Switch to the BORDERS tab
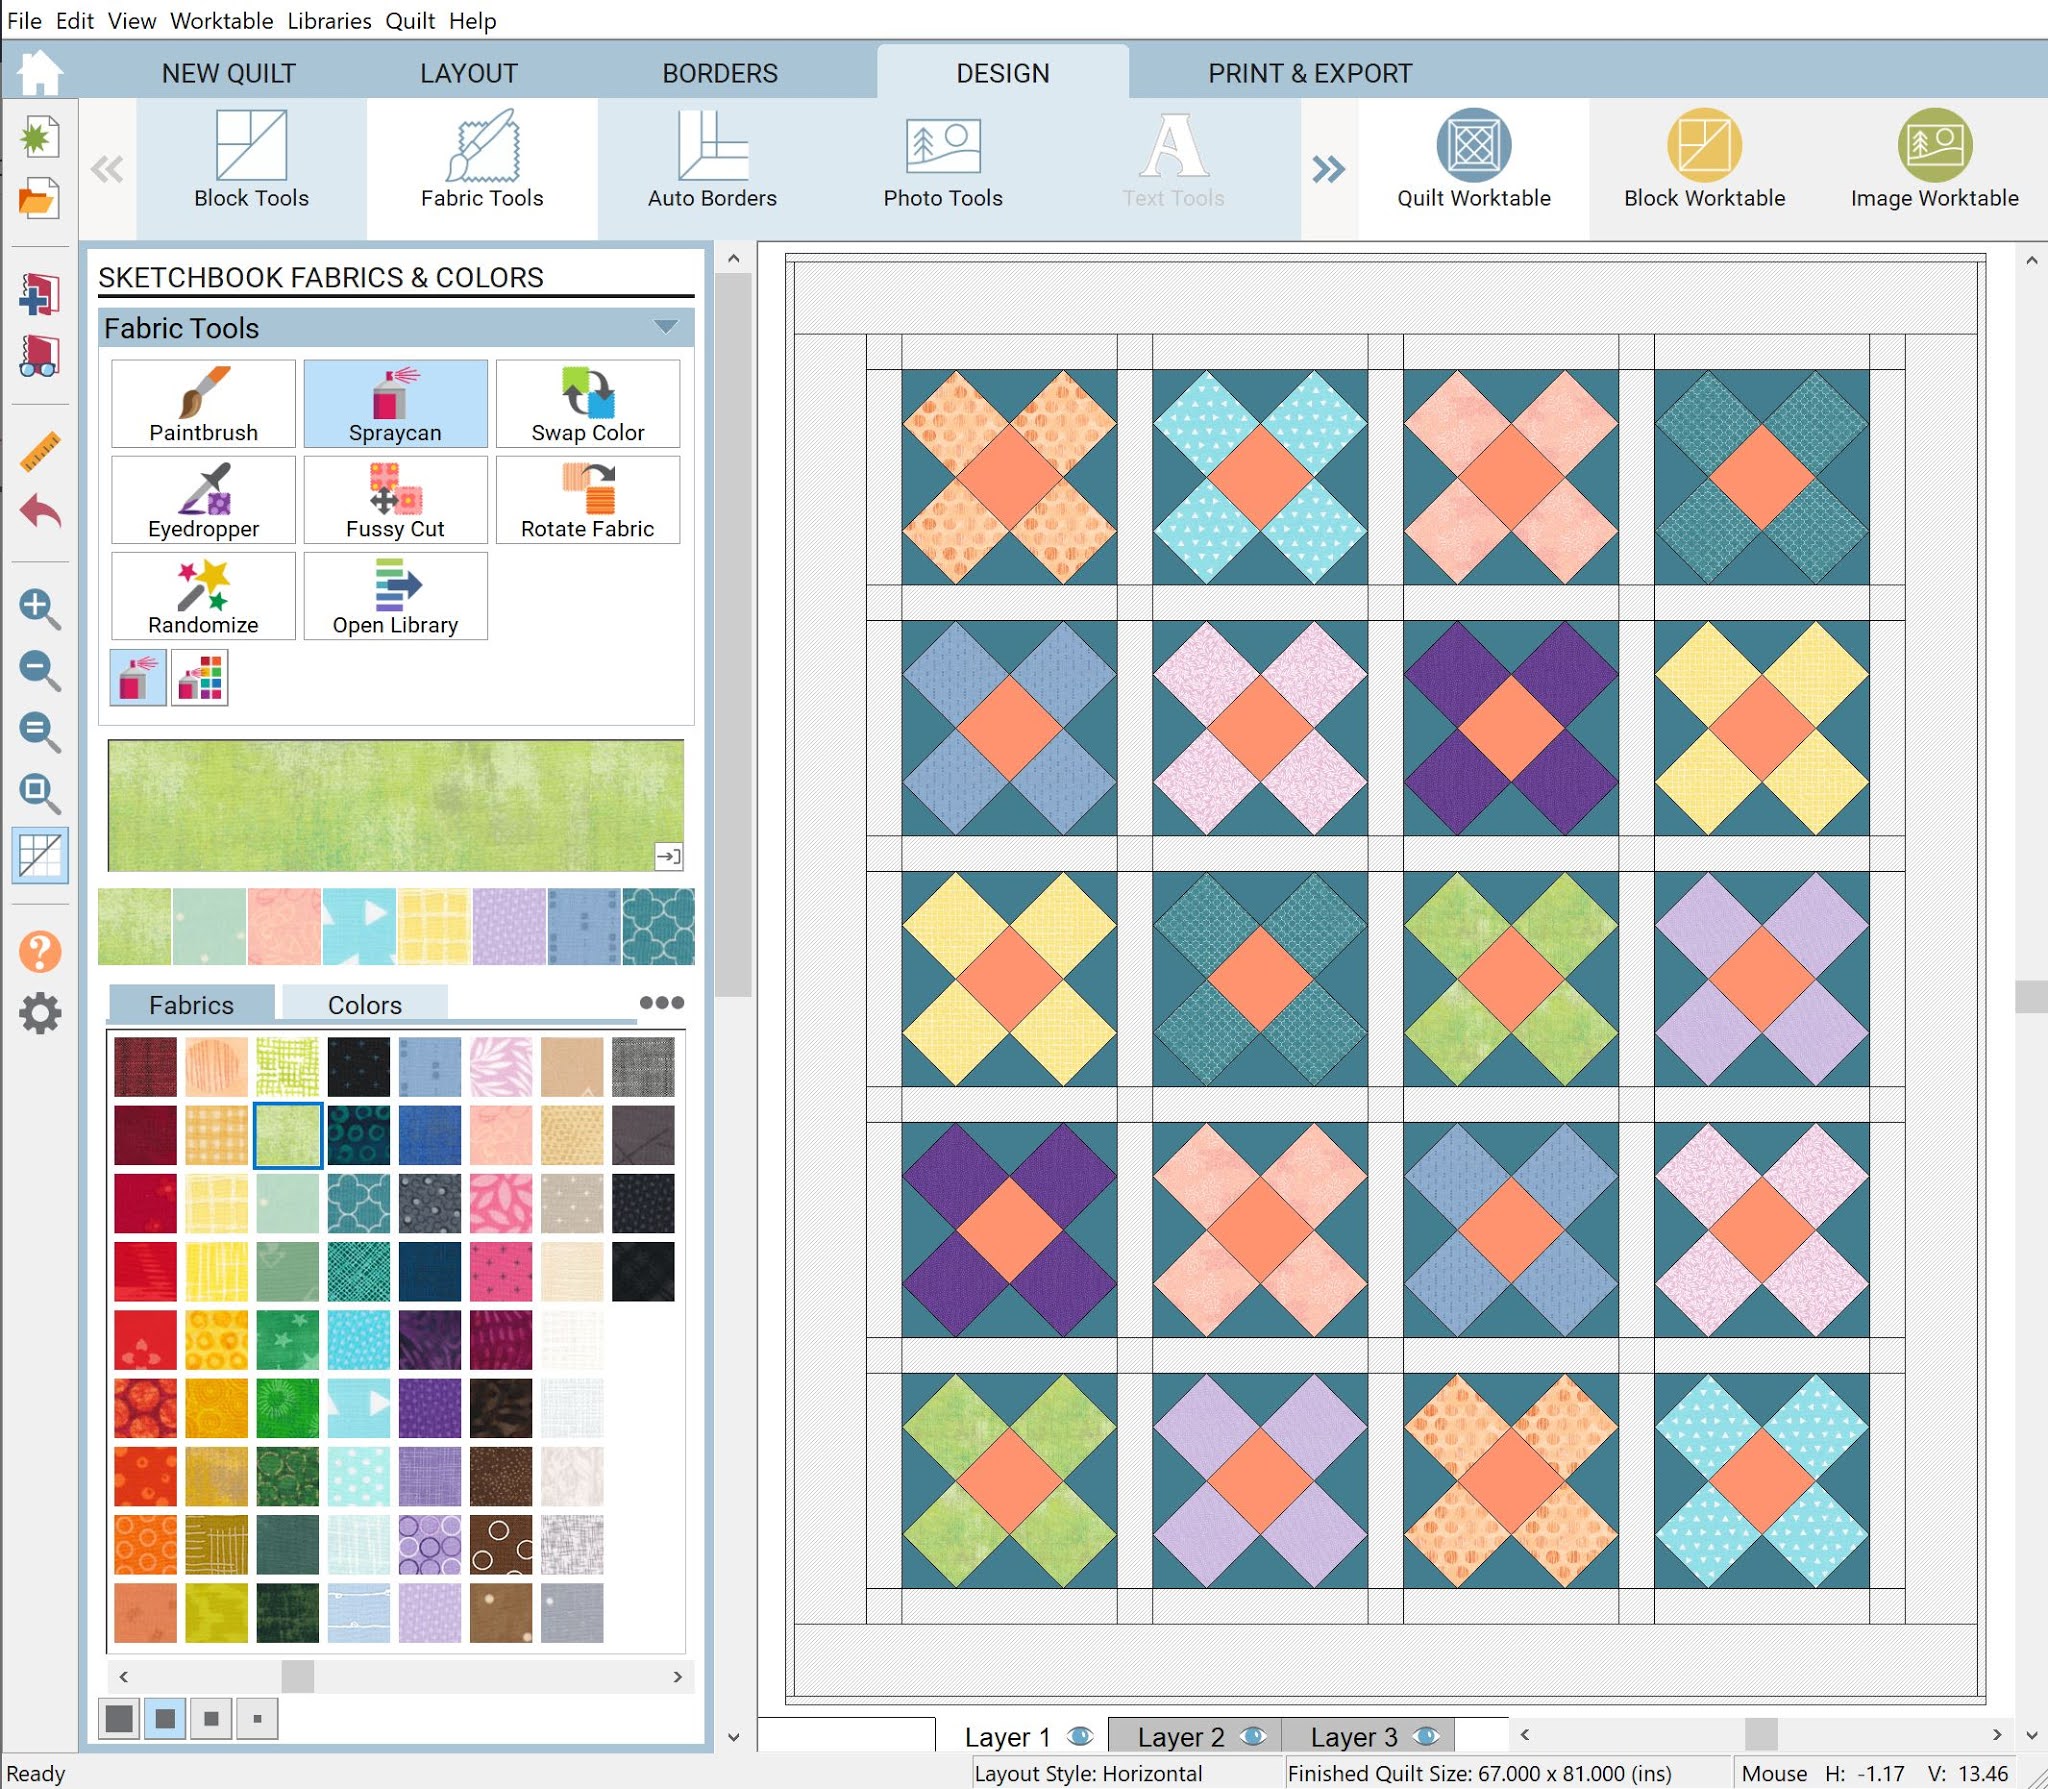The height and width of the screenshot is (1789, 2048). [719, 72]
